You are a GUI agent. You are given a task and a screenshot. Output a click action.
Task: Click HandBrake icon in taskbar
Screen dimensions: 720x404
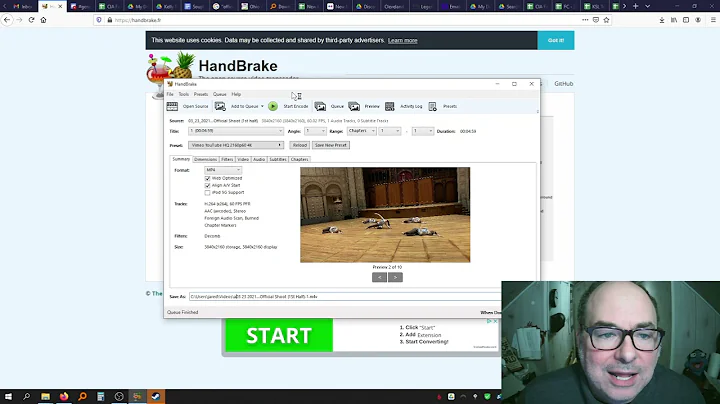pos(137,396)
